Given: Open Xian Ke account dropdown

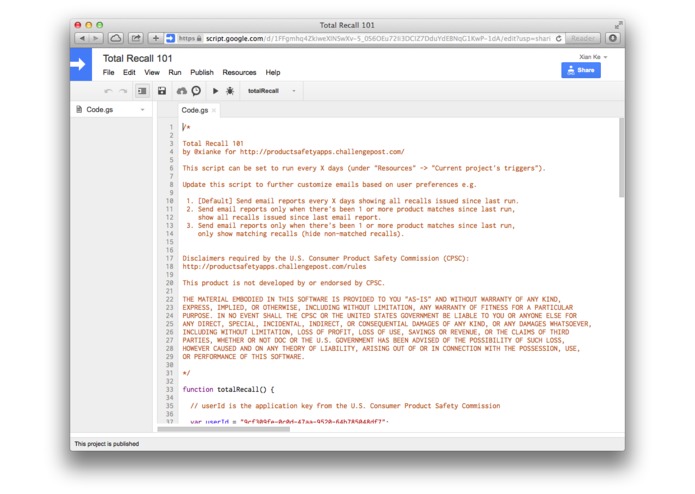Looking at the screenshot, I should [593, 57].
